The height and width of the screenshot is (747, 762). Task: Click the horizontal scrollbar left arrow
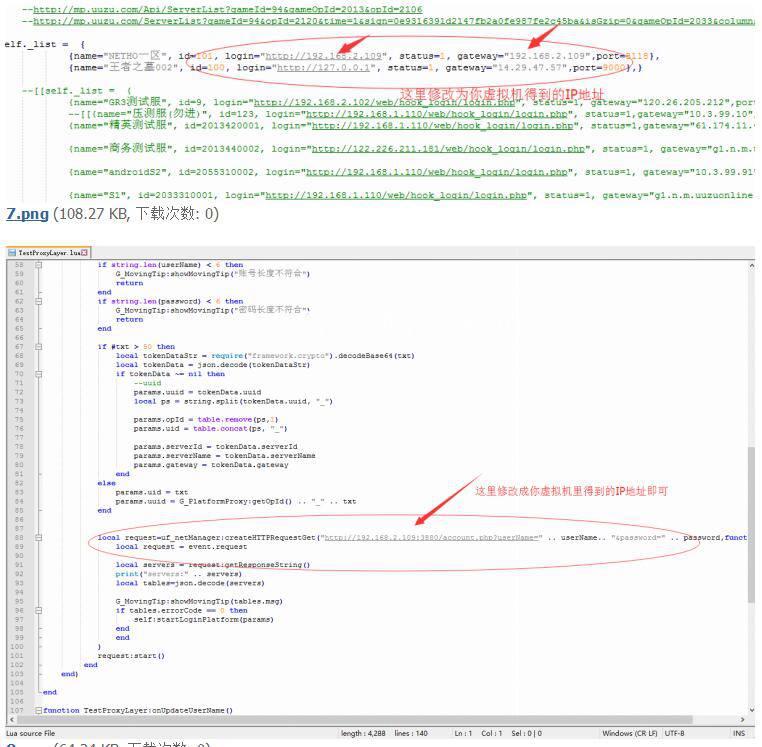(x=12, y=720)
